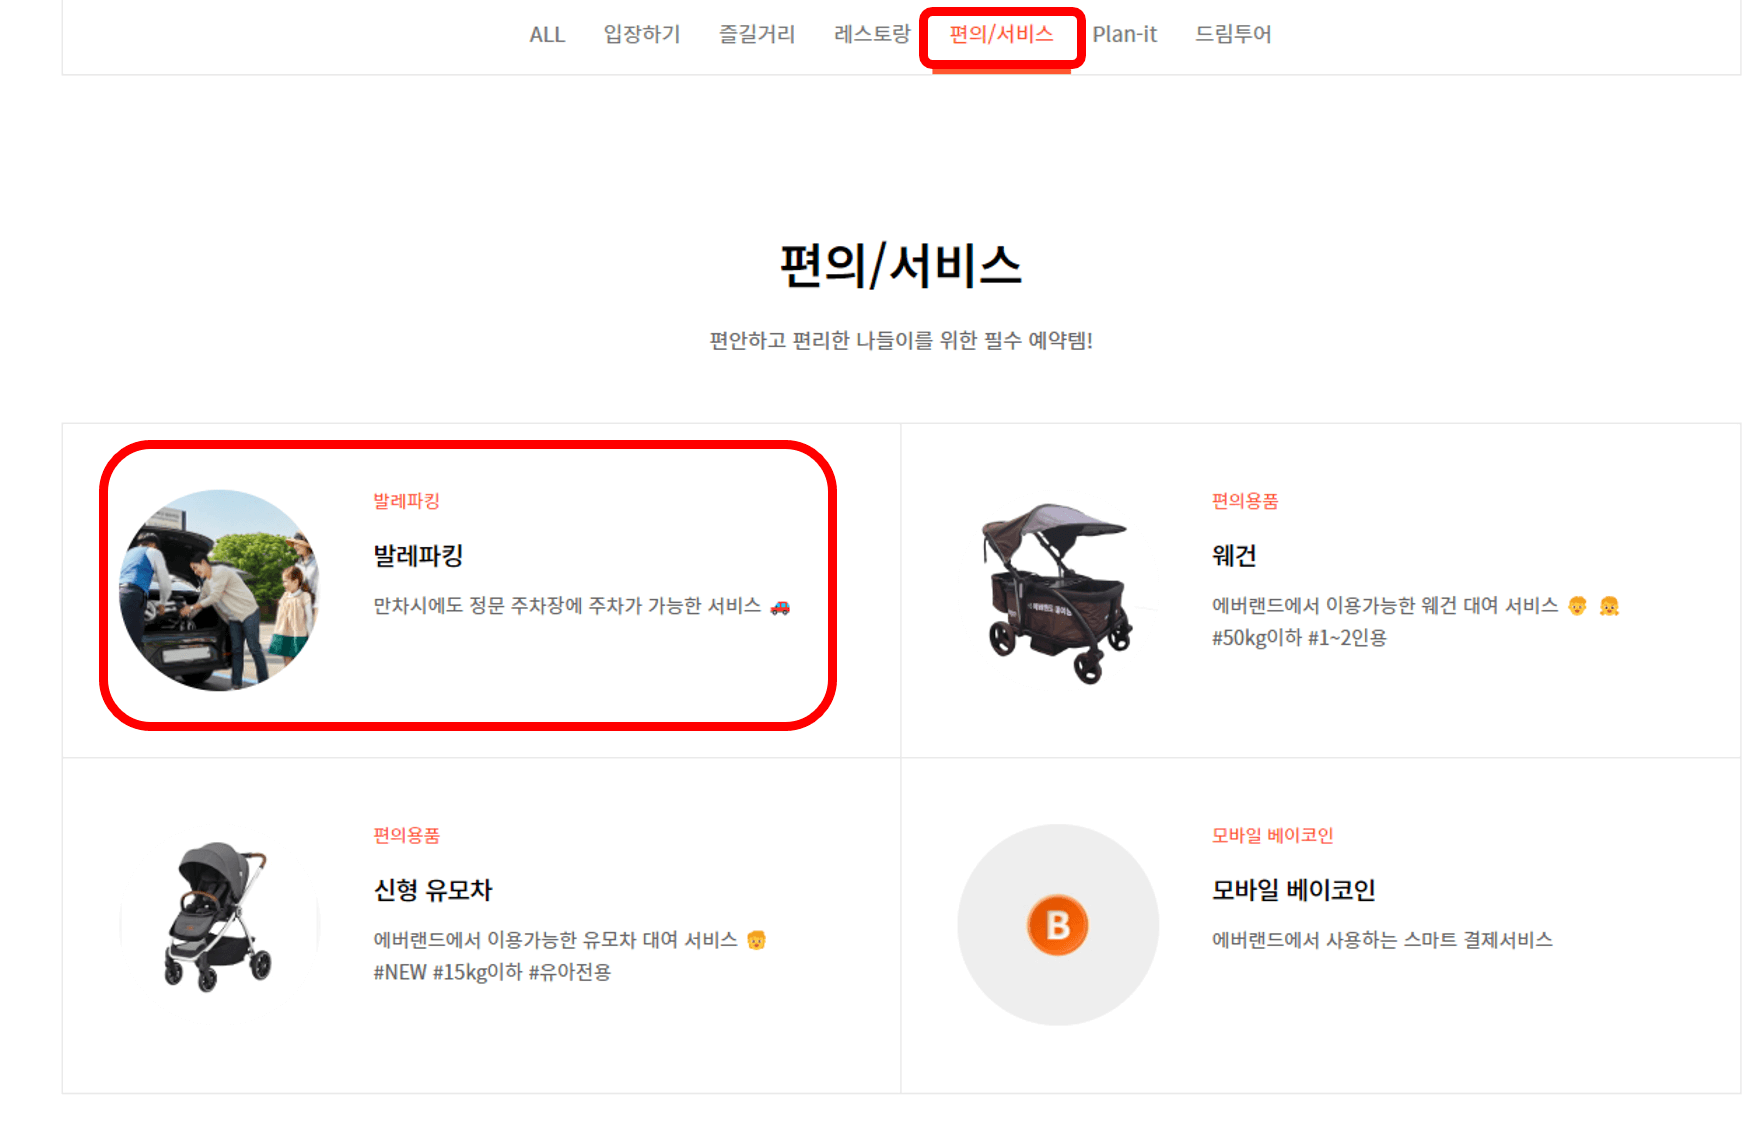The image size is (1764, 1125).
Task: Click the child emoji after 유모차 description
Action: 757,940
